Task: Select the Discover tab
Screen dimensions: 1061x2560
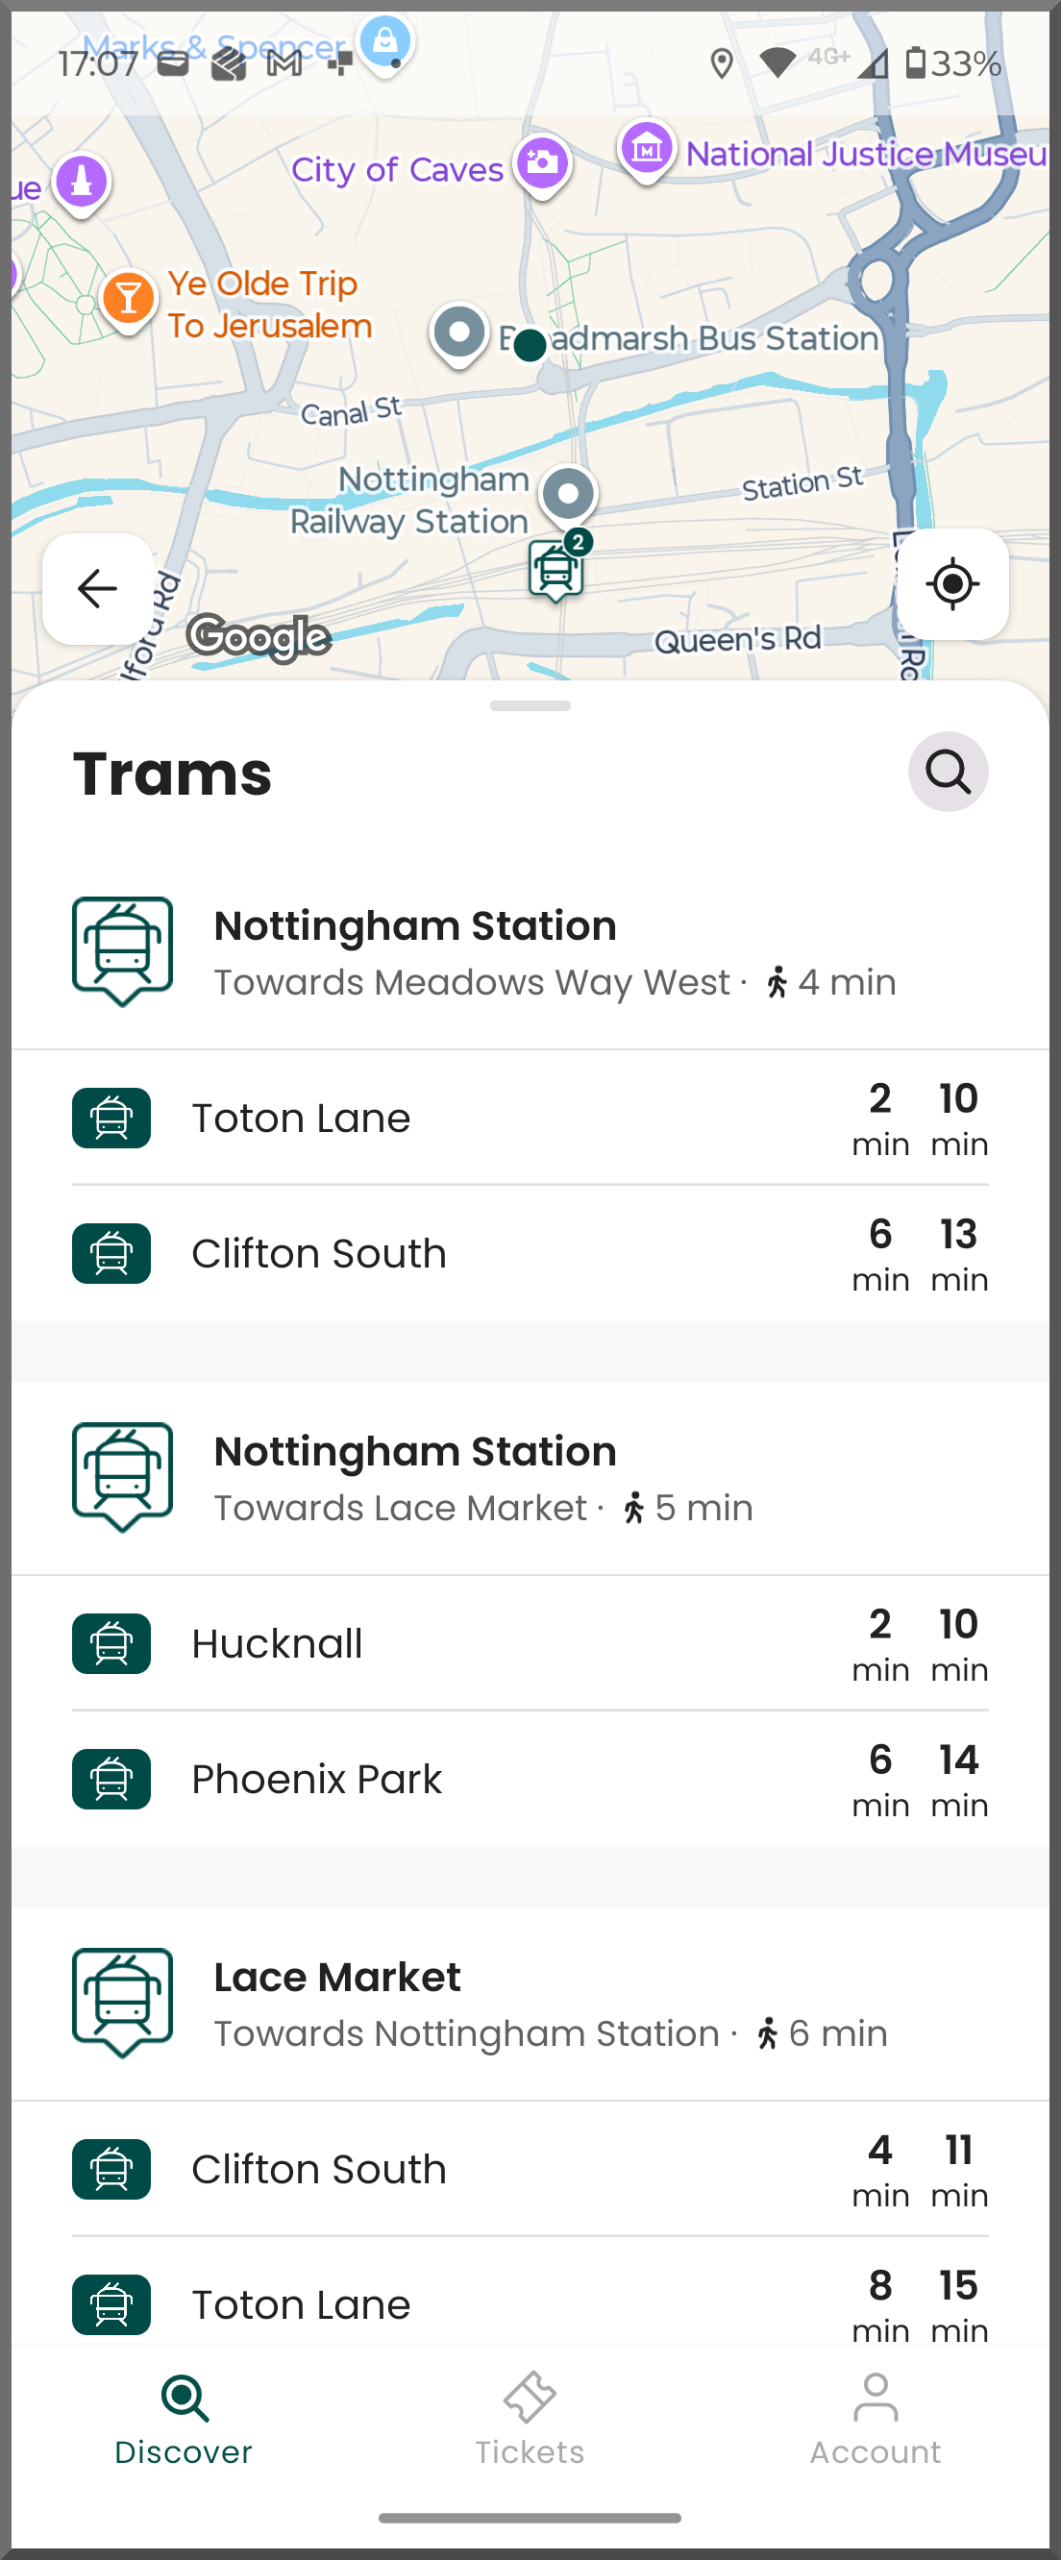Action: pos(184,2420)
